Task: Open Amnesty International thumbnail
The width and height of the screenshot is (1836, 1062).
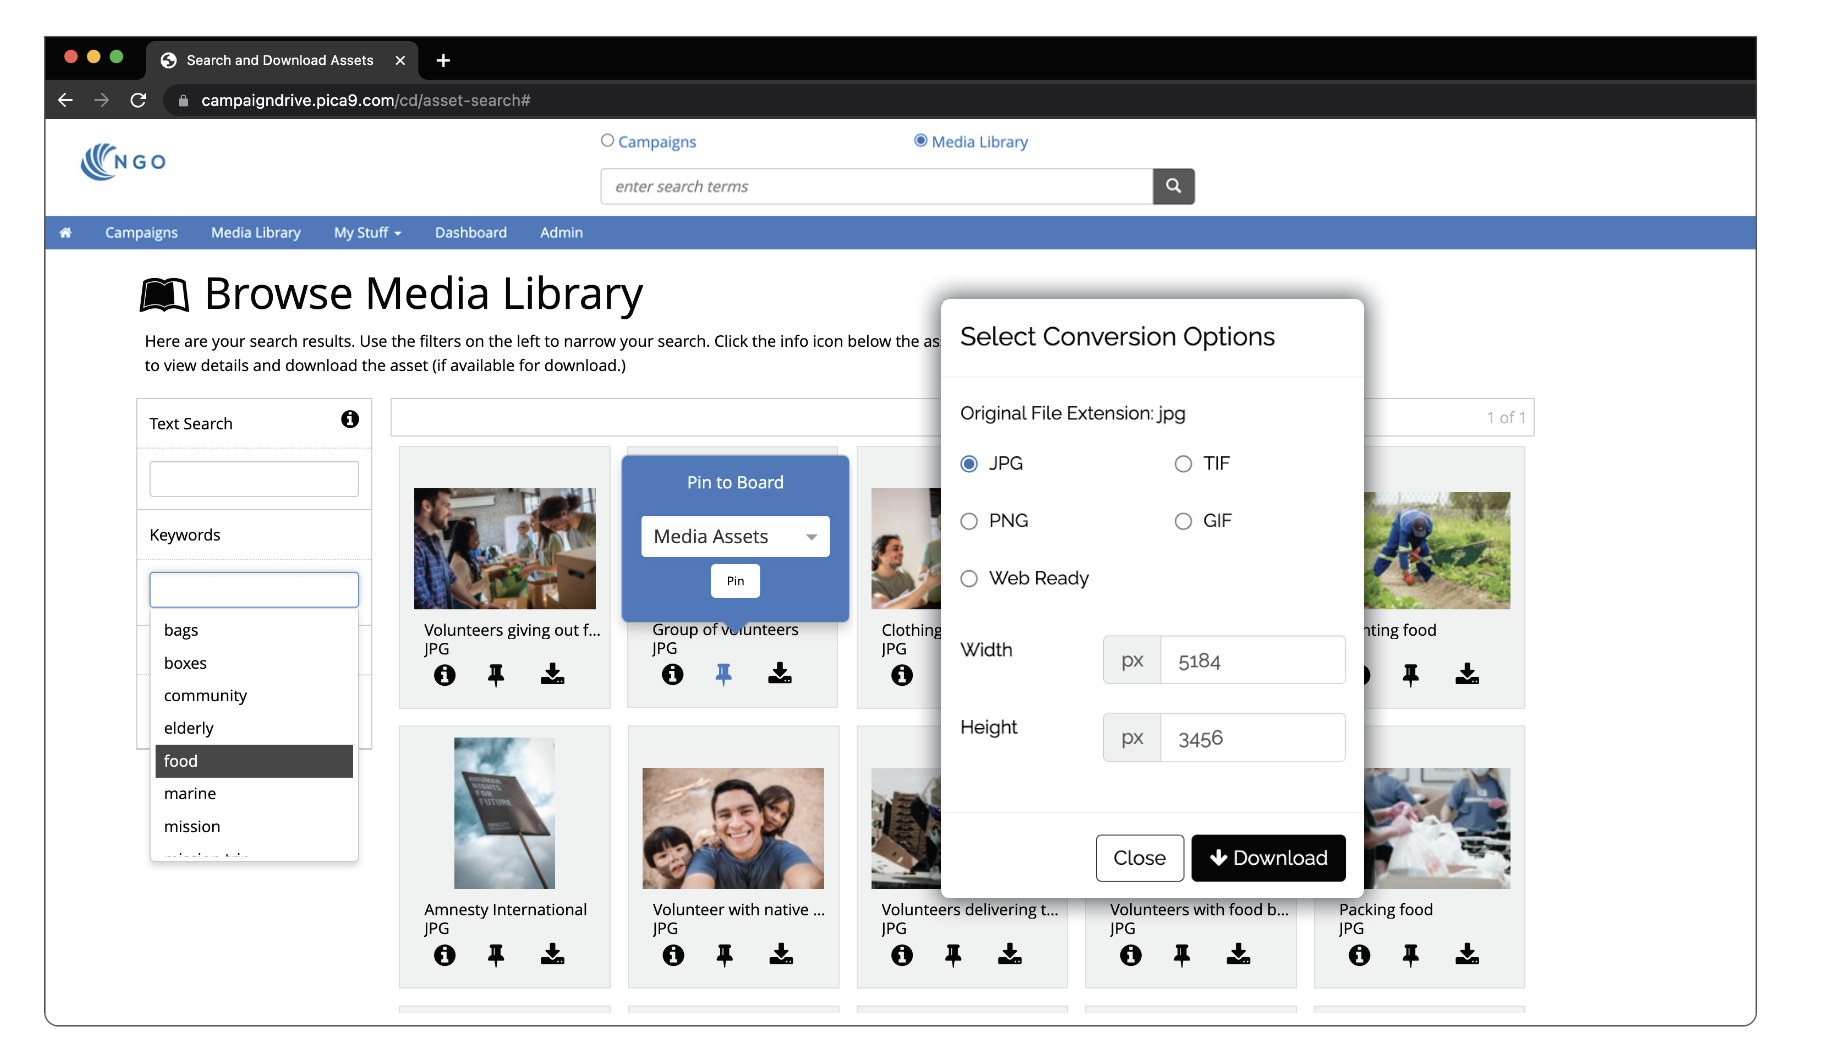Action: coord(504,813)
